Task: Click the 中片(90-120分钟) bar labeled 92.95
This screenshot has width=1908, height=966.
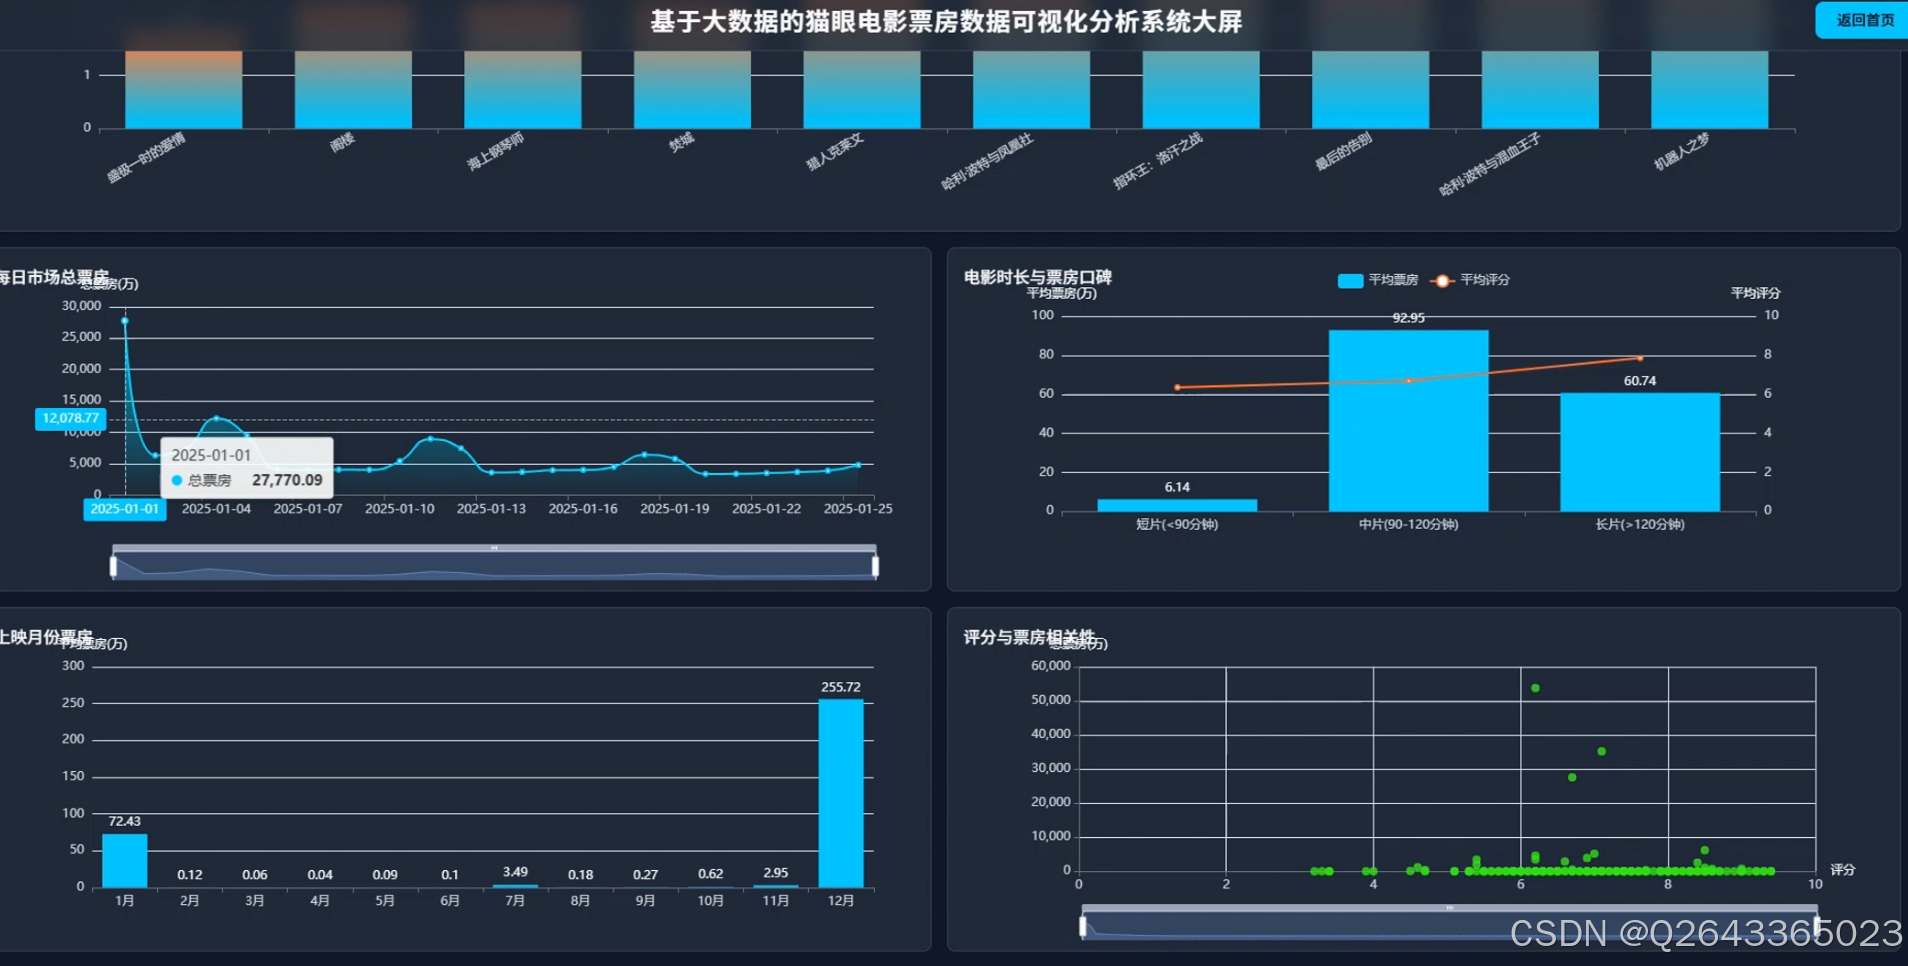Action: pos(1408,420)
